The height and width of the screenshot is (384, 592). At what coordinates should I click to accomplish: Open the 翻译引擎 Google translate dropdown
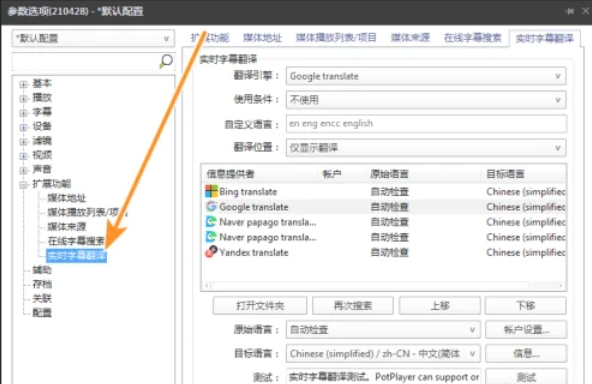click(426, 76)
